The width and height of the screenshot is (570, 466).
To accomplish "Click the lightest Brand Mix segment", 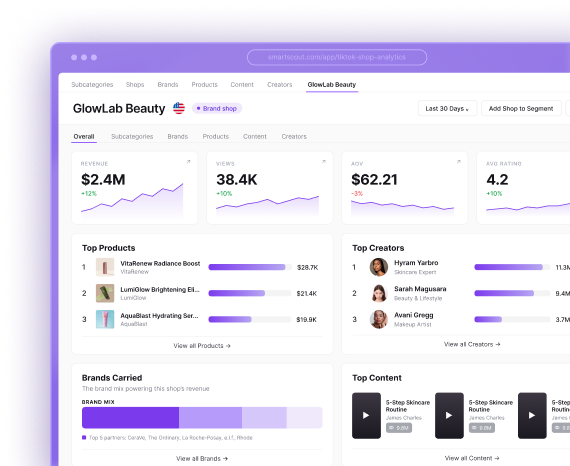I will [x=305, y=418].
